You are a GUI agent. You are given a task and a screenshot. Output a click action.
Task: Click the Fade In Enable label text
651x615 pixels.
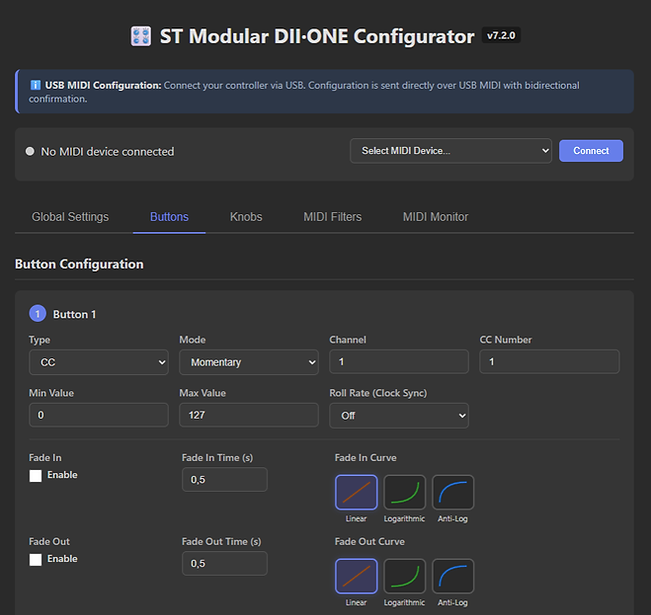tap(62, 475)
